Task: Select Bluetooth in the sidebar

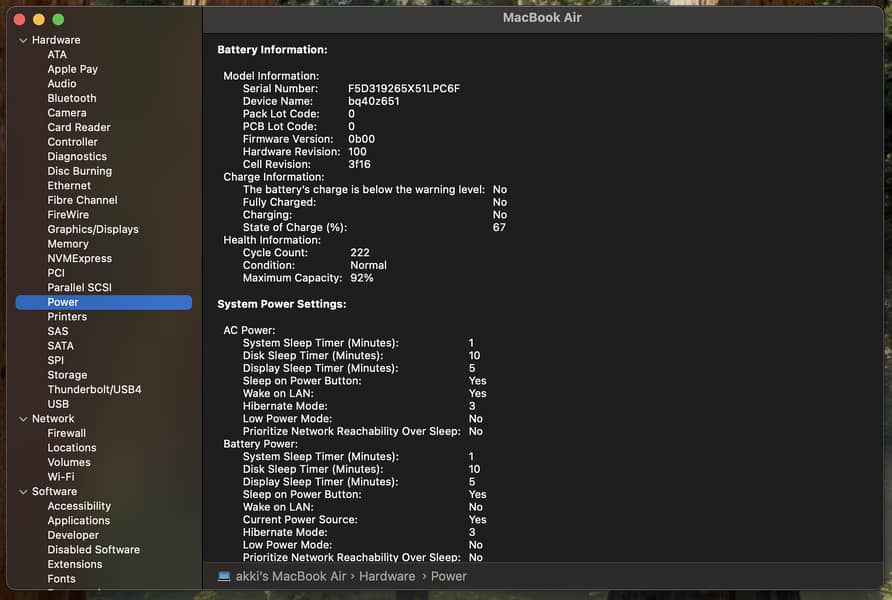Action: pos(72,98)
